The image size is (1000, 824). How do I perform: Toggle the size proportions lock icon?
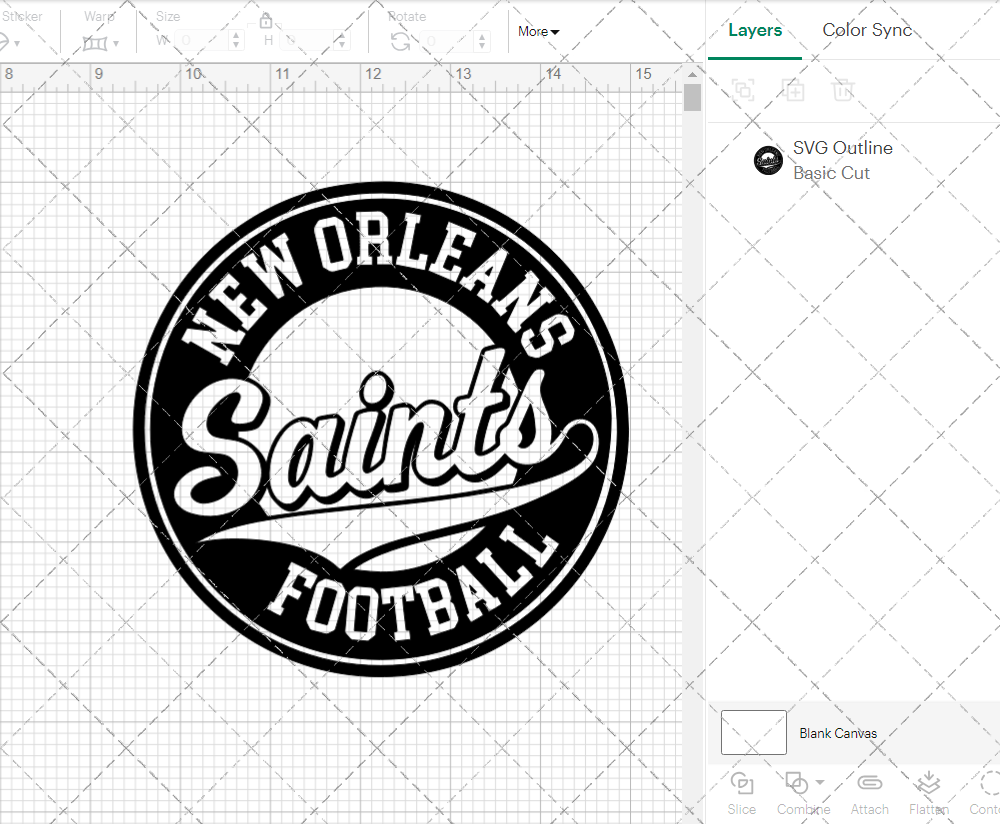point(266,21)
